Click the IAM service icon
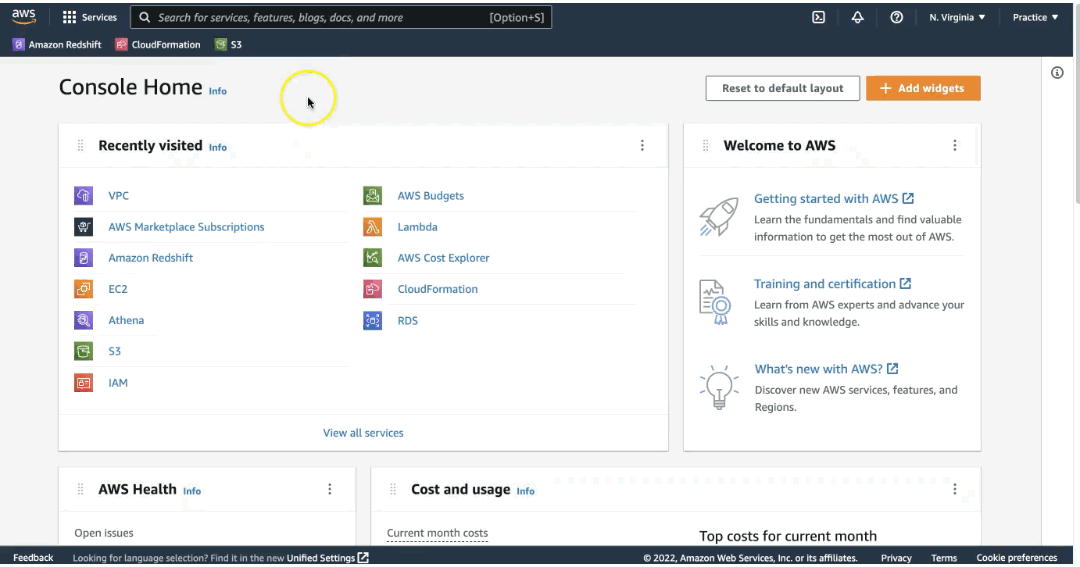Screen dimensions: 1080x567 point(83,382)
